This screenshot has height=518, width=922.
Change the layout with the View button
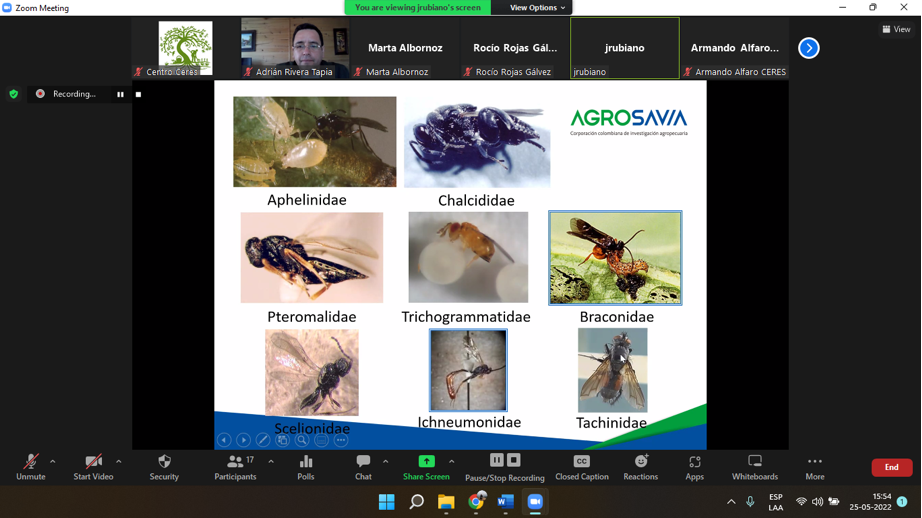(897, 29)
